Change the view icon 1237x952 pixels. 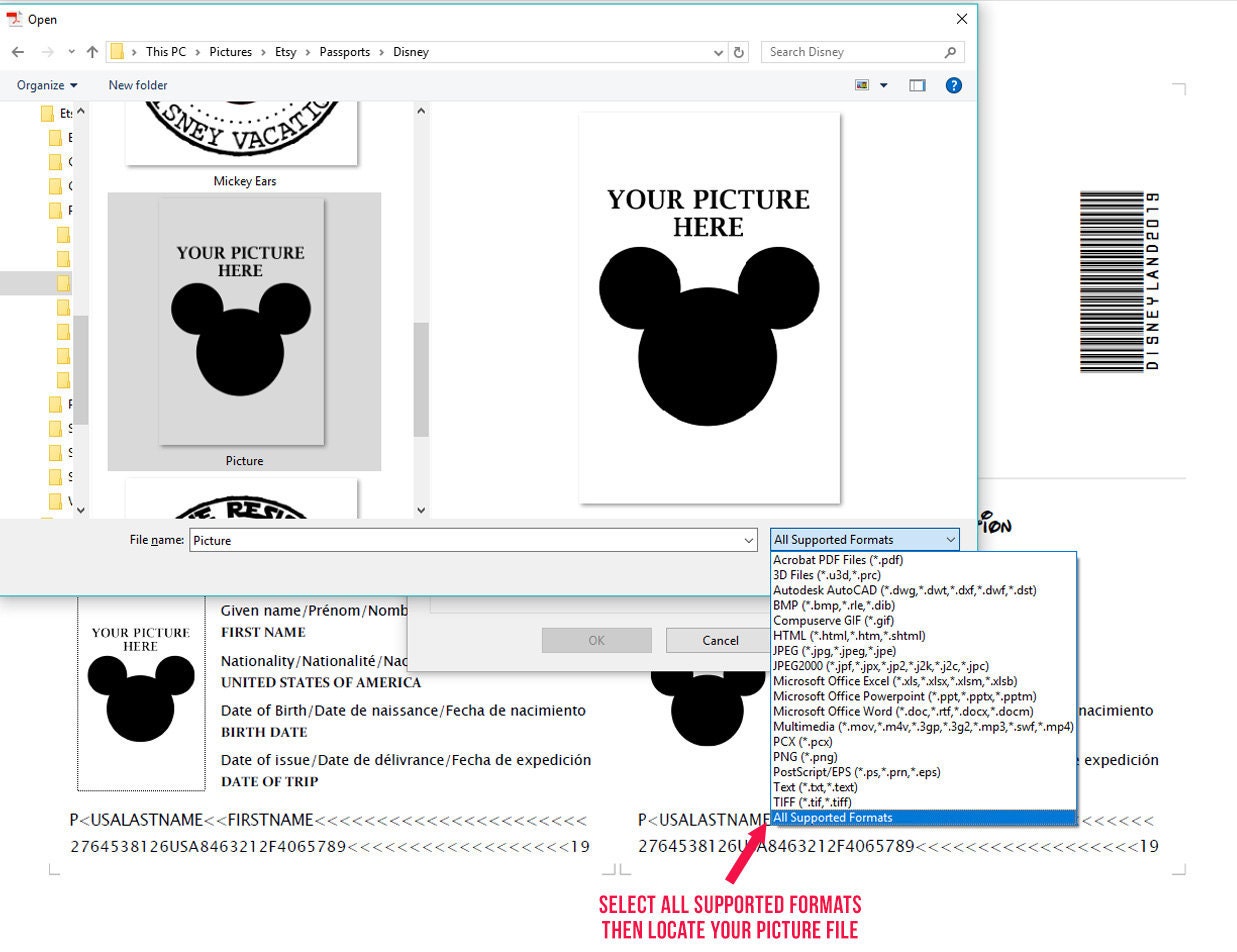862,86
